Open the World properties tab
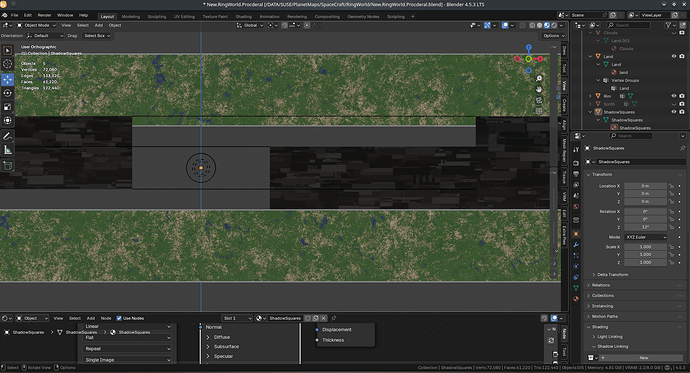Screen dimensions: 690x373 (x=576, y=206)
